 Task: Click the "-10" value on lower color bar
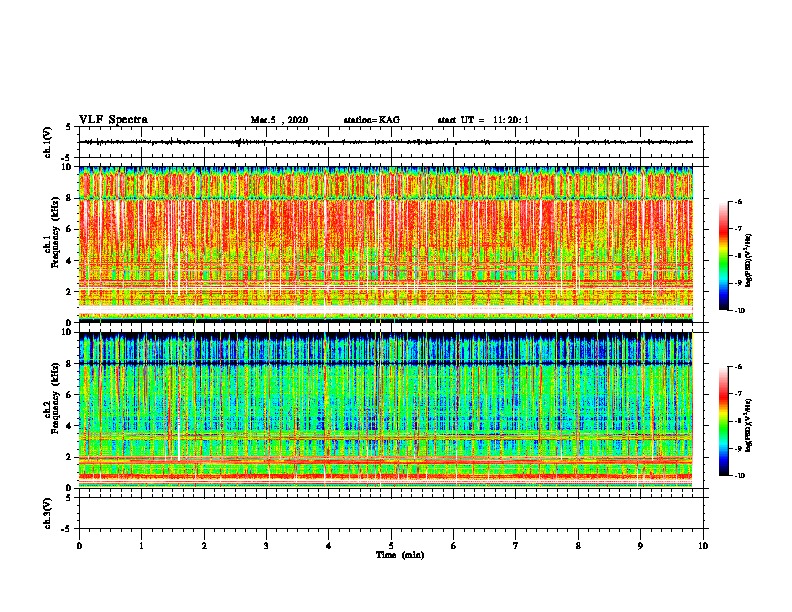(739, 476)
